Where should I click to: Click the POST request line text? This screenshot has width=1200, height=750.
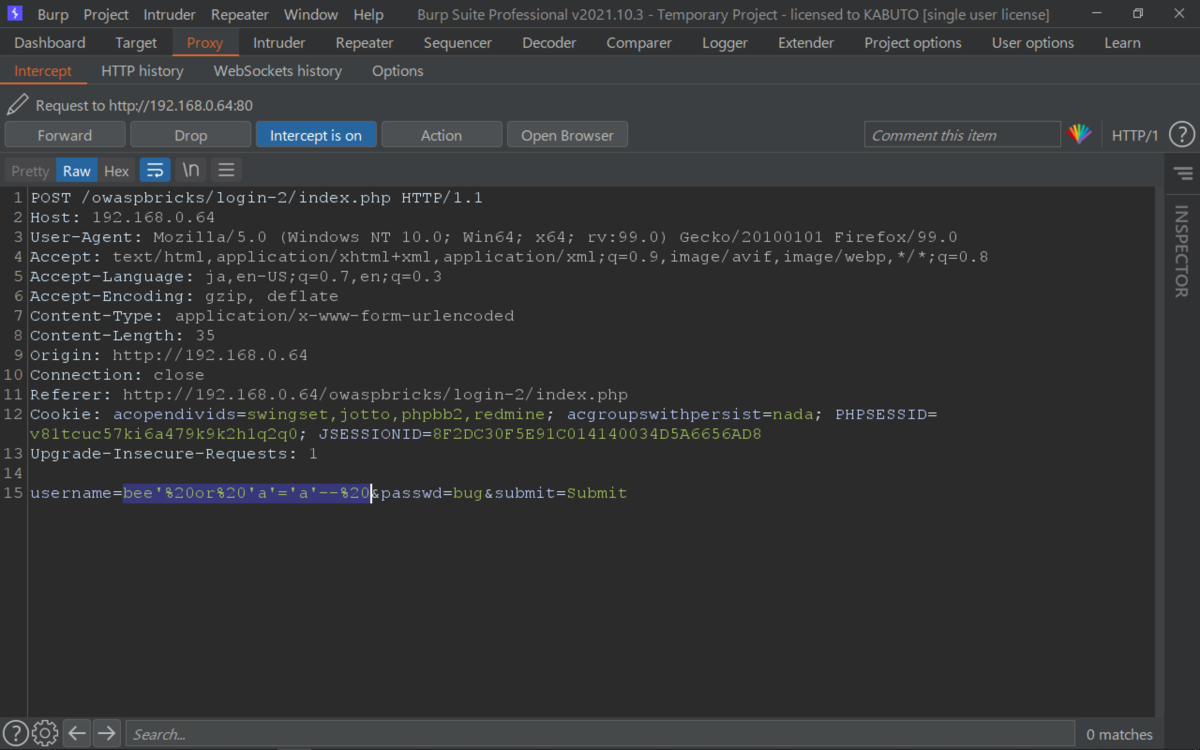[256, 198]
